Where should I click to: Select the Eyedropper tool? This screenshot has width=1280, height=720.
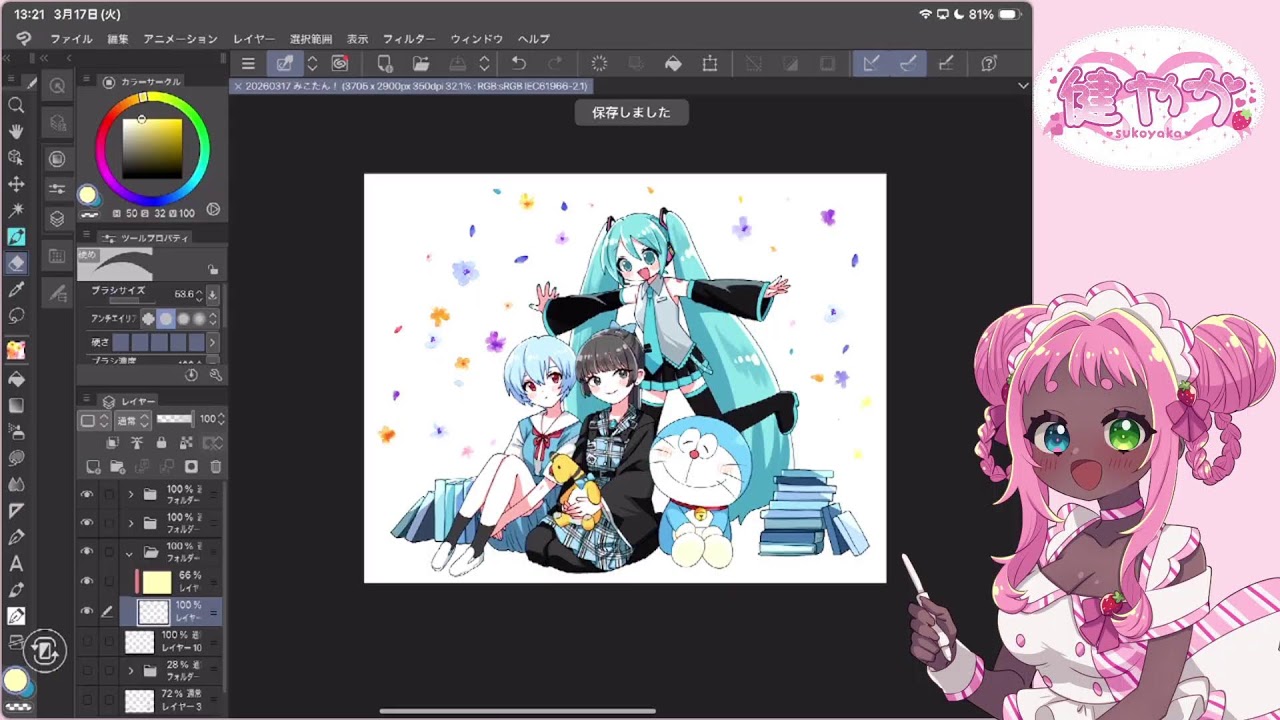(16, 289)
